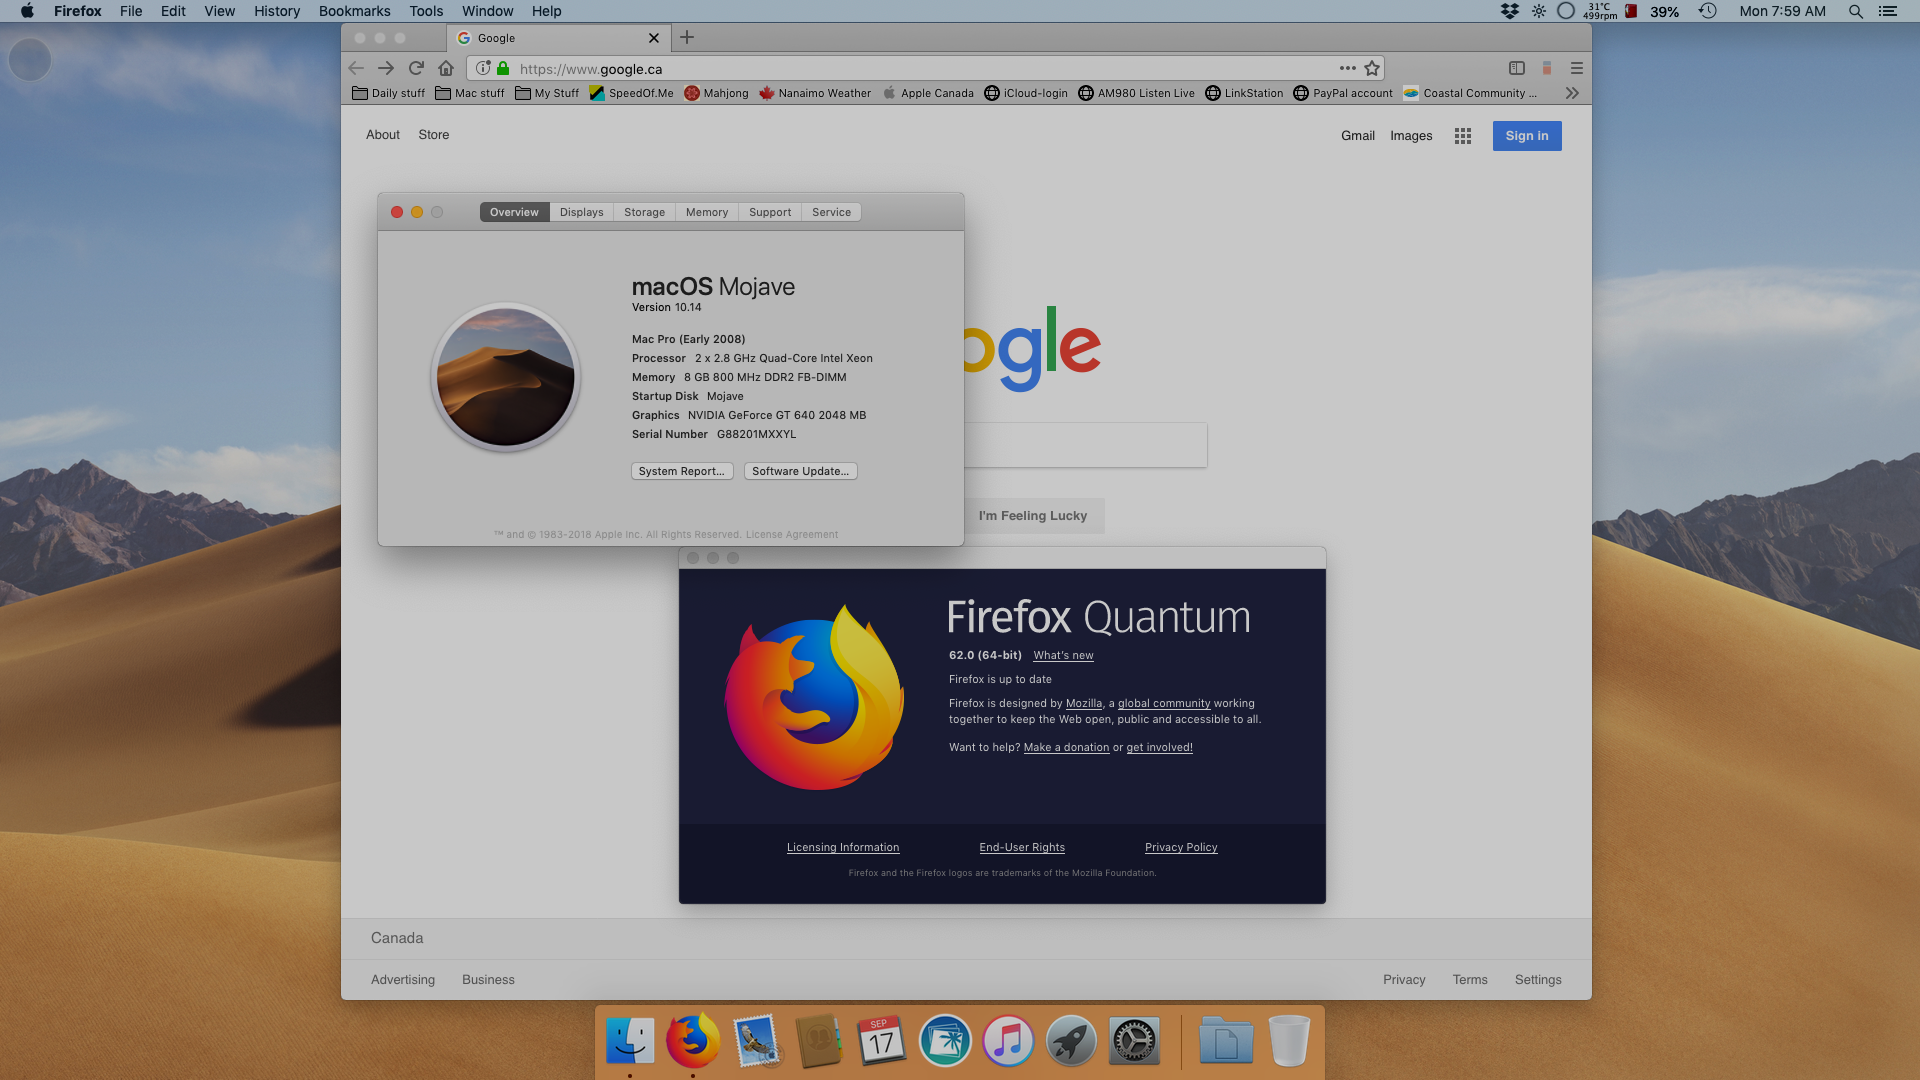Open Spotlight search in menu bar
The image size is (1920, 1080).
point(1855,11)
